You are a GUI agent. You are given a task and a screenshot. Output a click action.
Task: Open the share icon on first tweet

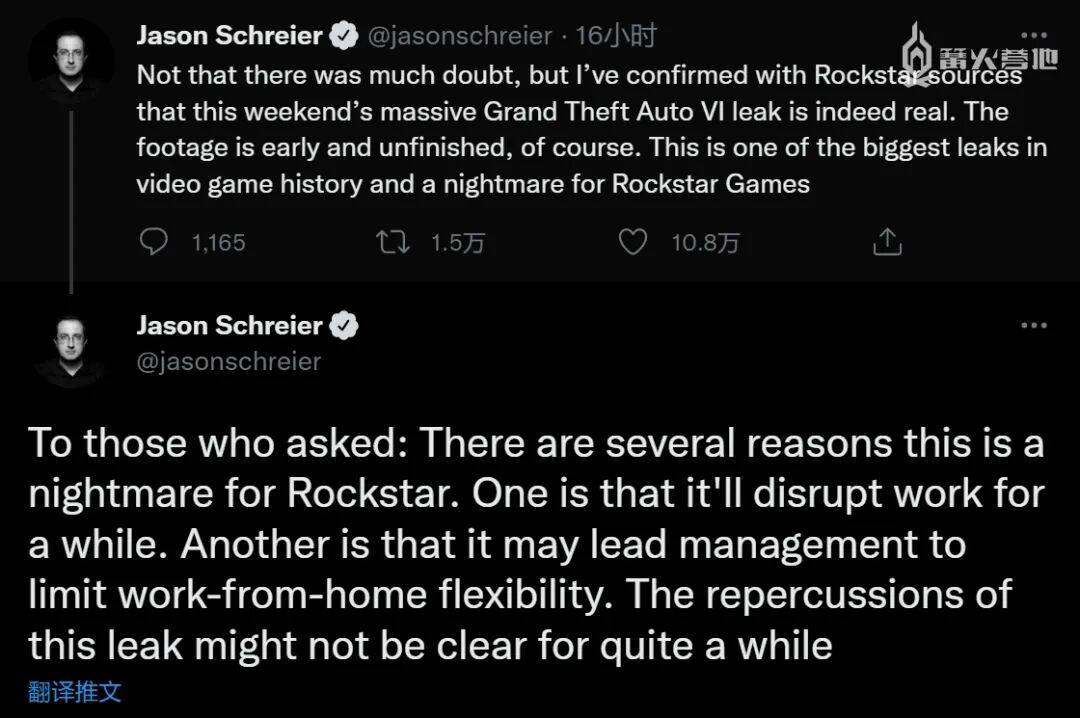887,243
